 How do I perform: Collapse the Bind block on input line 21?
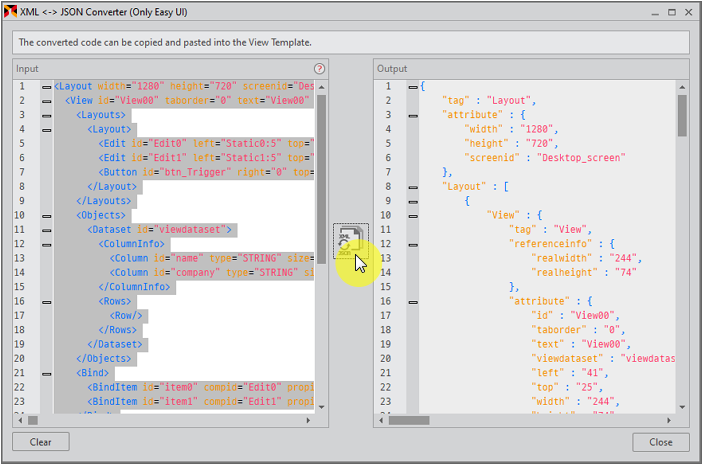pyautogui.click(x=46, y=373)
